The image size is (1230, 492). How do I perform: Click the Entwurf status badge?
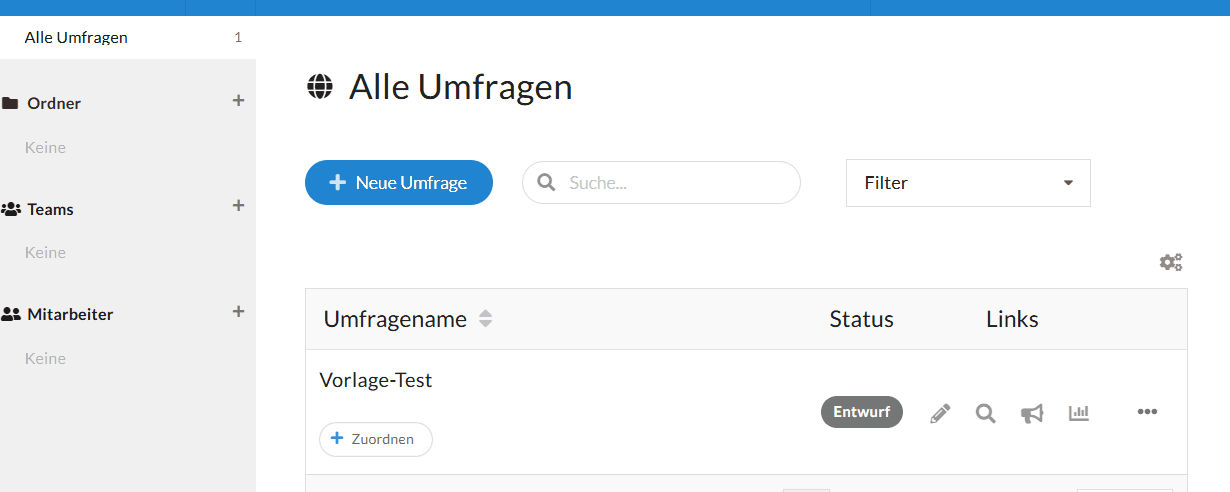862,412
